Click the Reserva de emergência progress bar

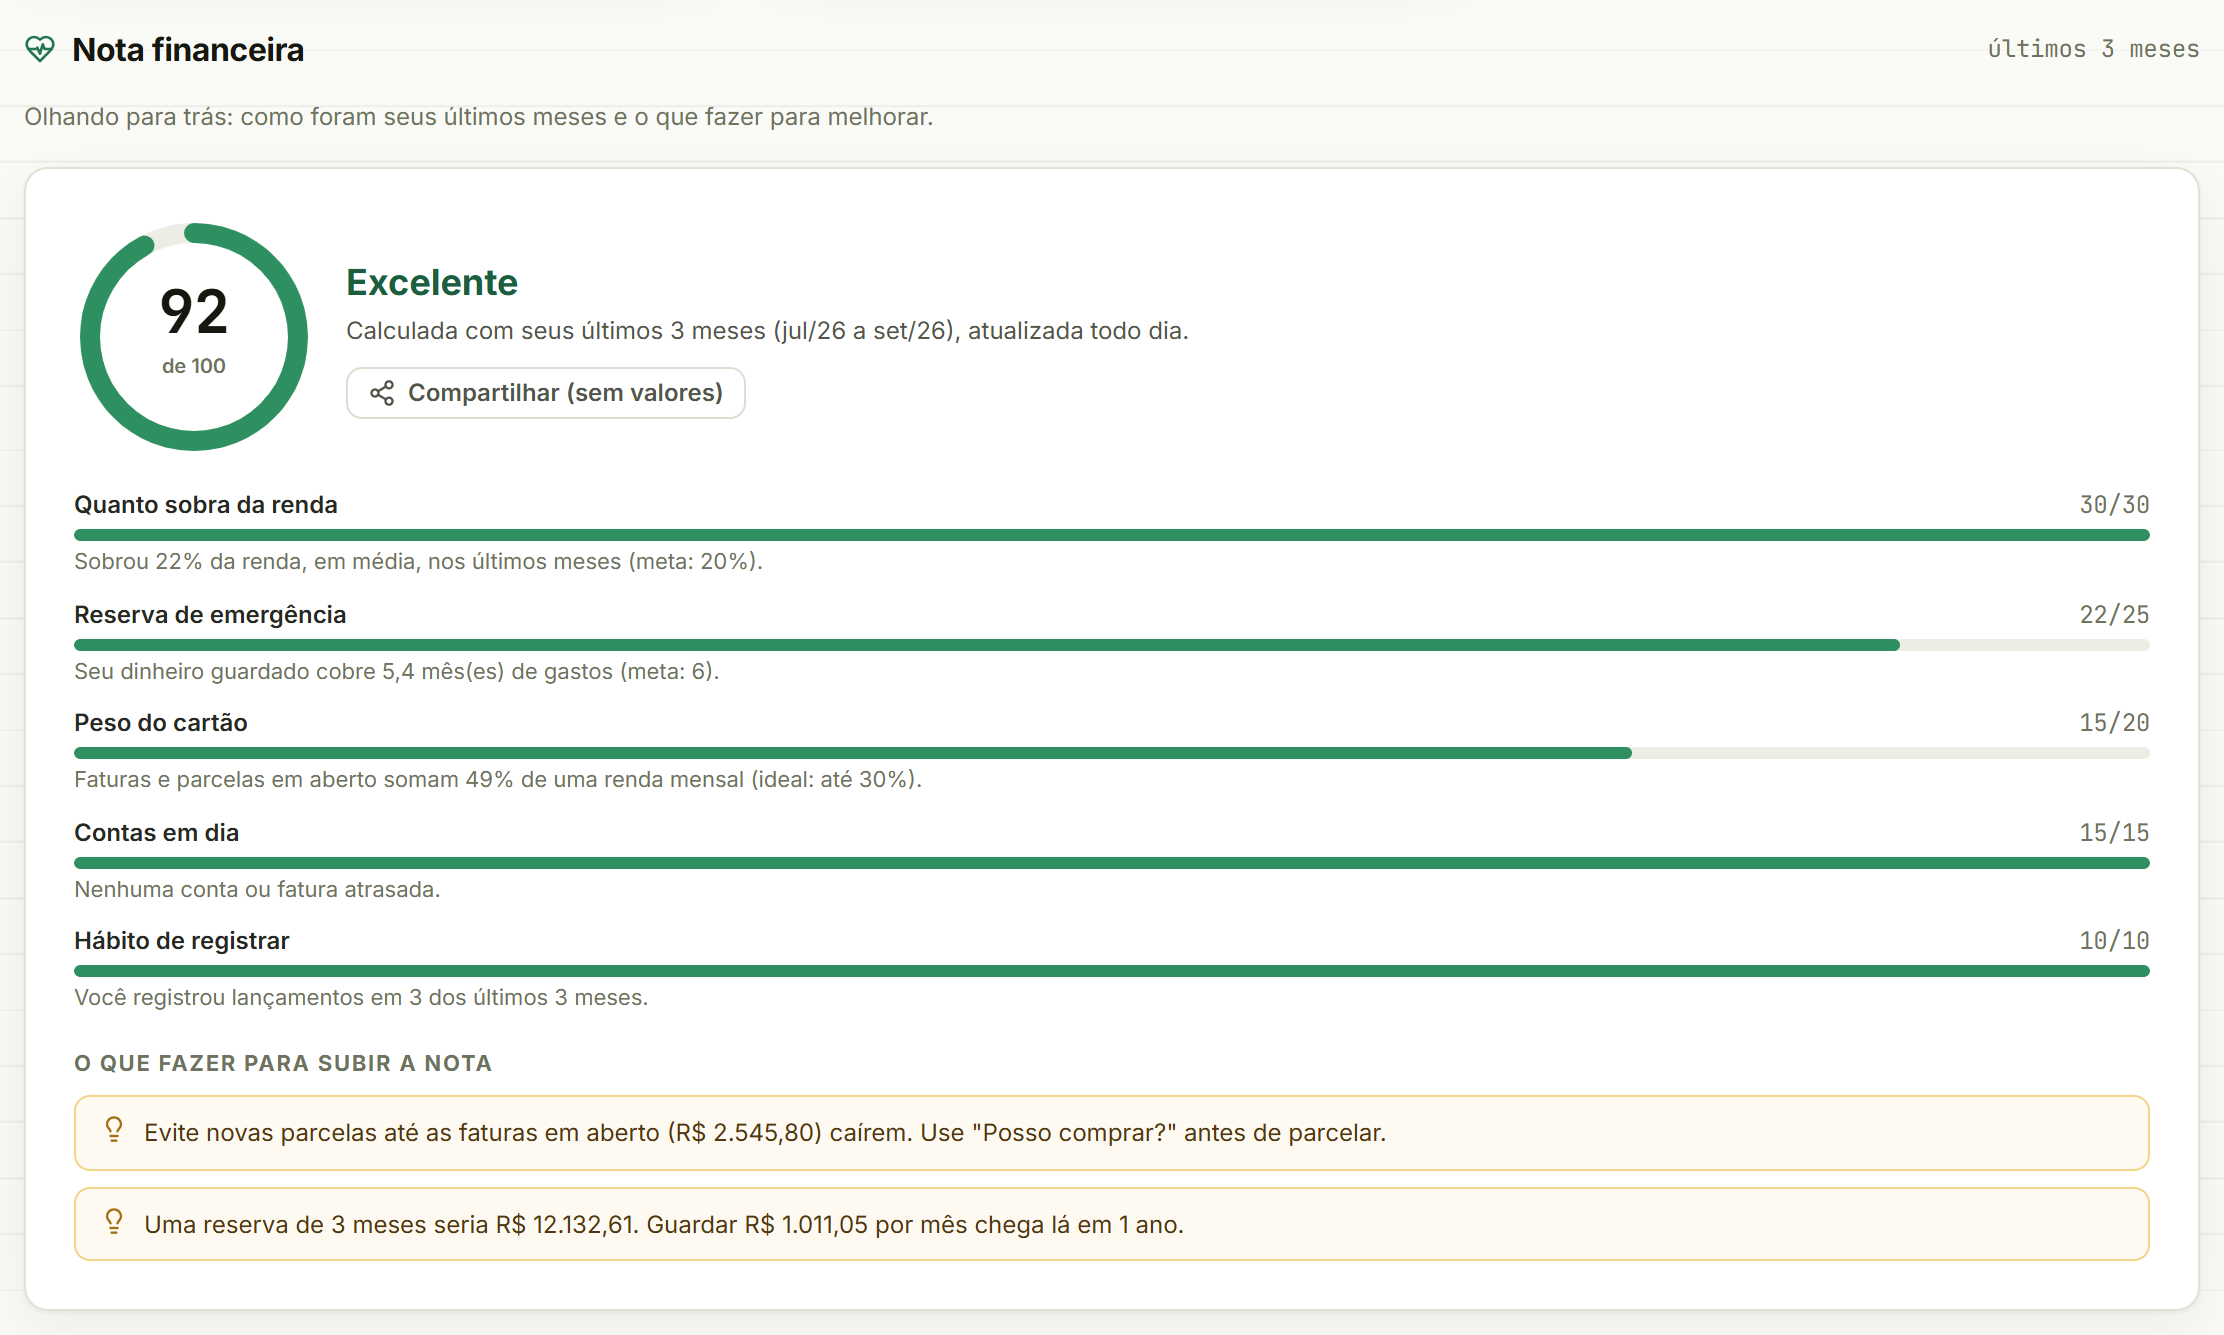click(x=1112, y=645)
